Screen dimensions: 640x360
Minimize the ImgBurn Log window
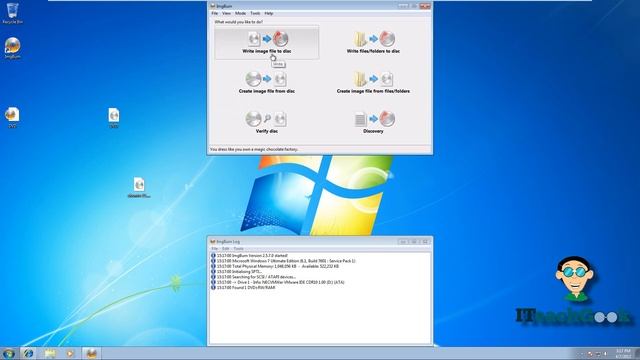pyautogui.click(x=403, y=242)
